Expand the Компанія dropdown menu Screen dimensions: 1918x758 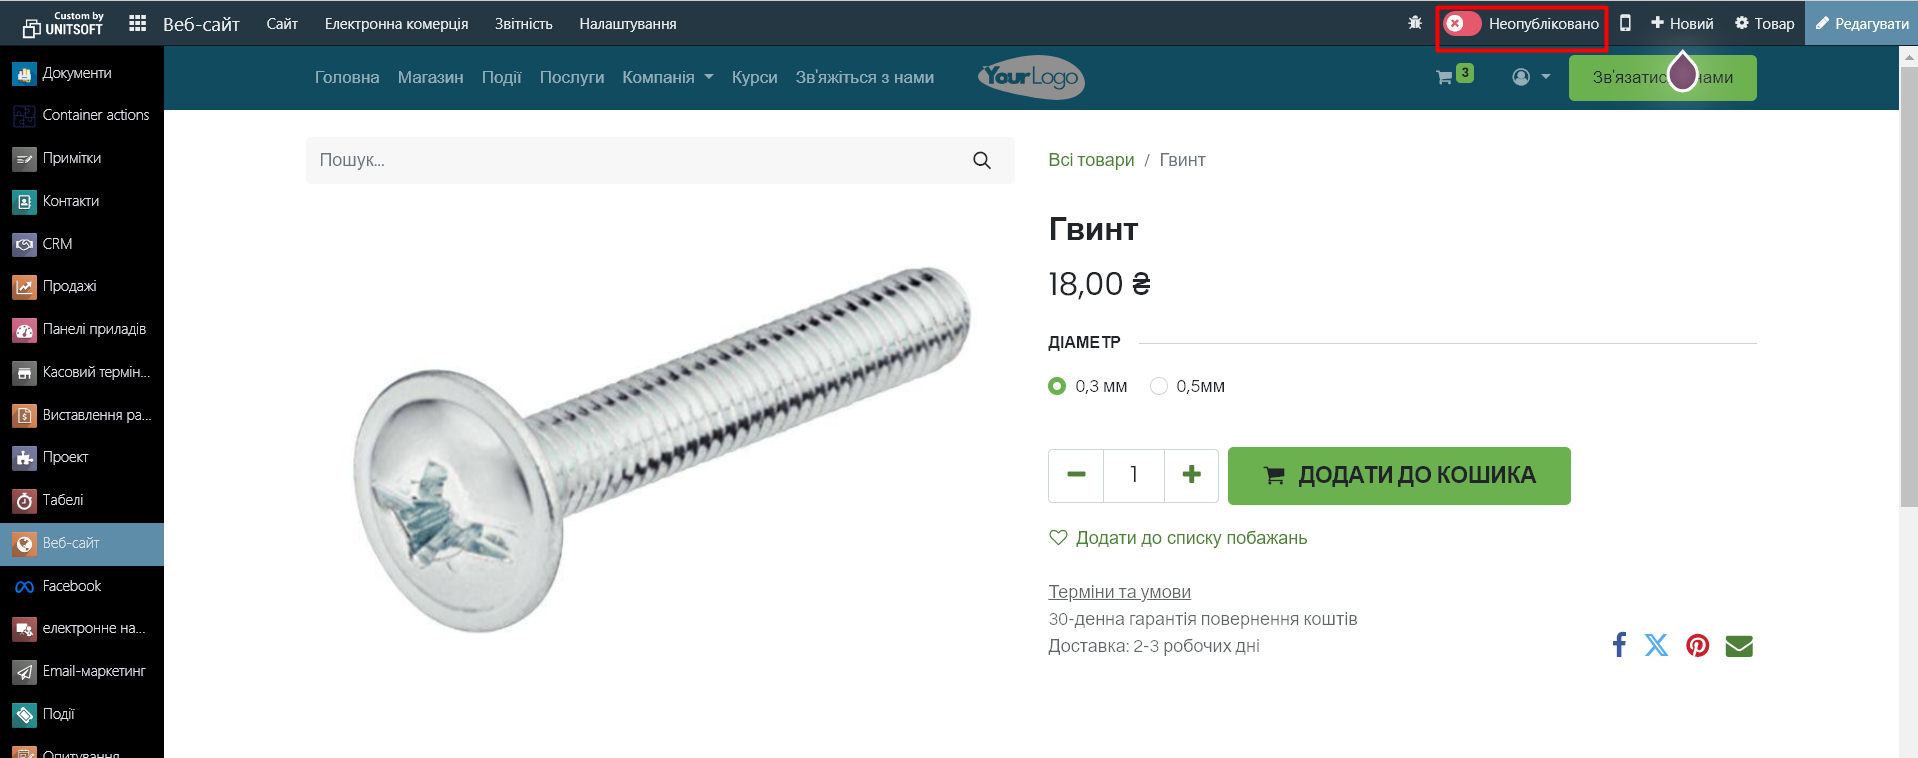tap(668, 77)
